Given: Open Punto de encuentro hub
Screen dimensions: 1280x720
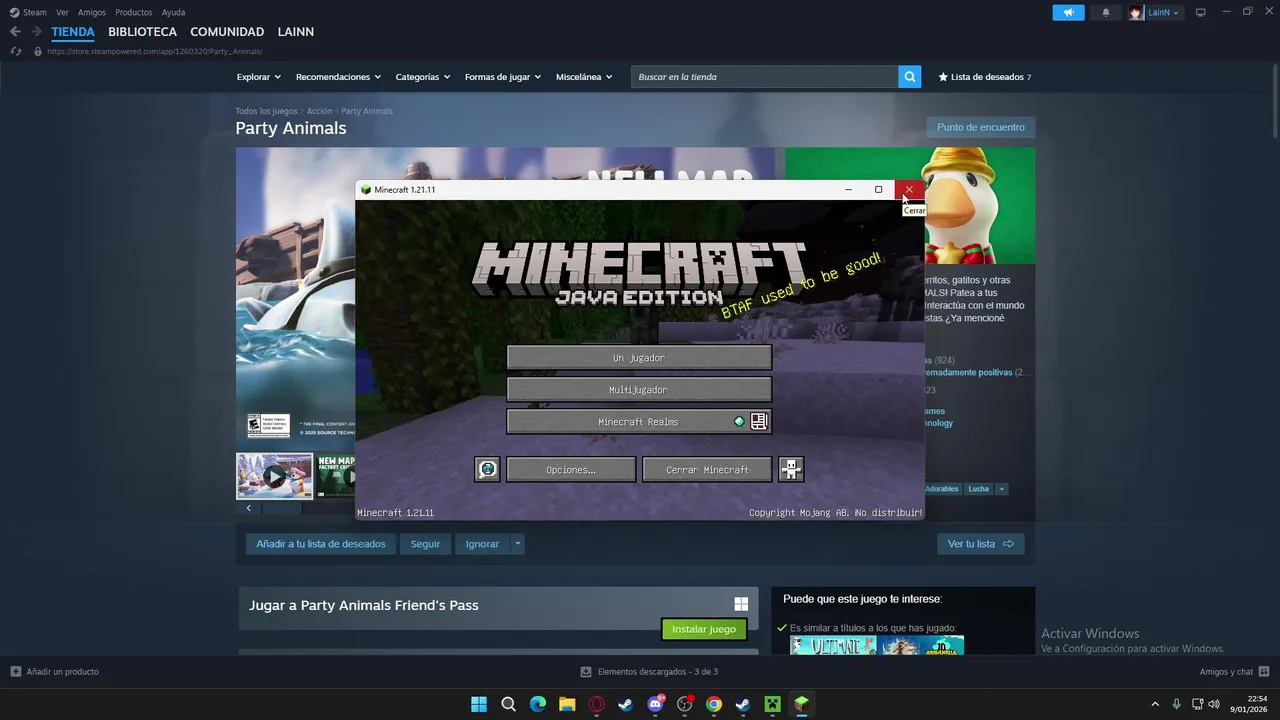Looking at the screenshot, I should pos(981,128).
